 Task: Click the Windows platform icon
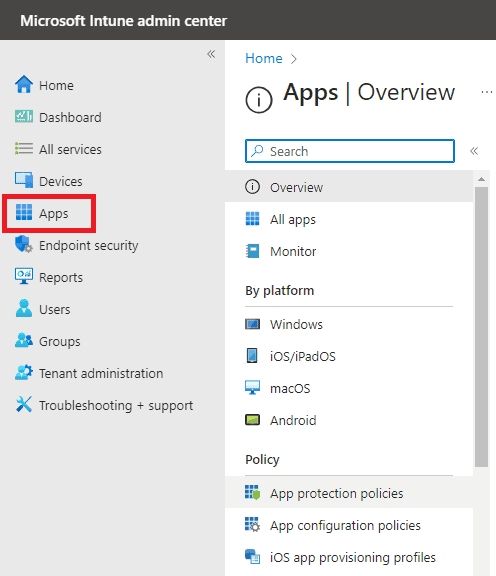point(252,324)
